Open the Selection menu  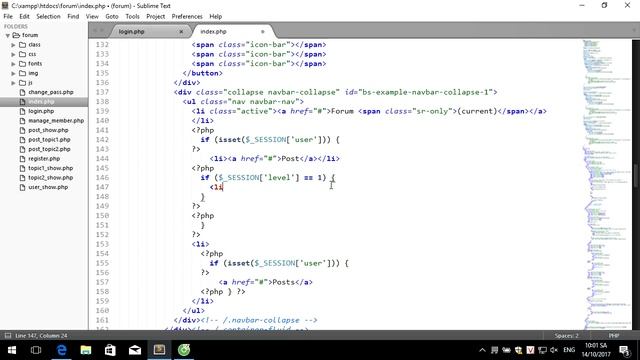click(48, 17)
